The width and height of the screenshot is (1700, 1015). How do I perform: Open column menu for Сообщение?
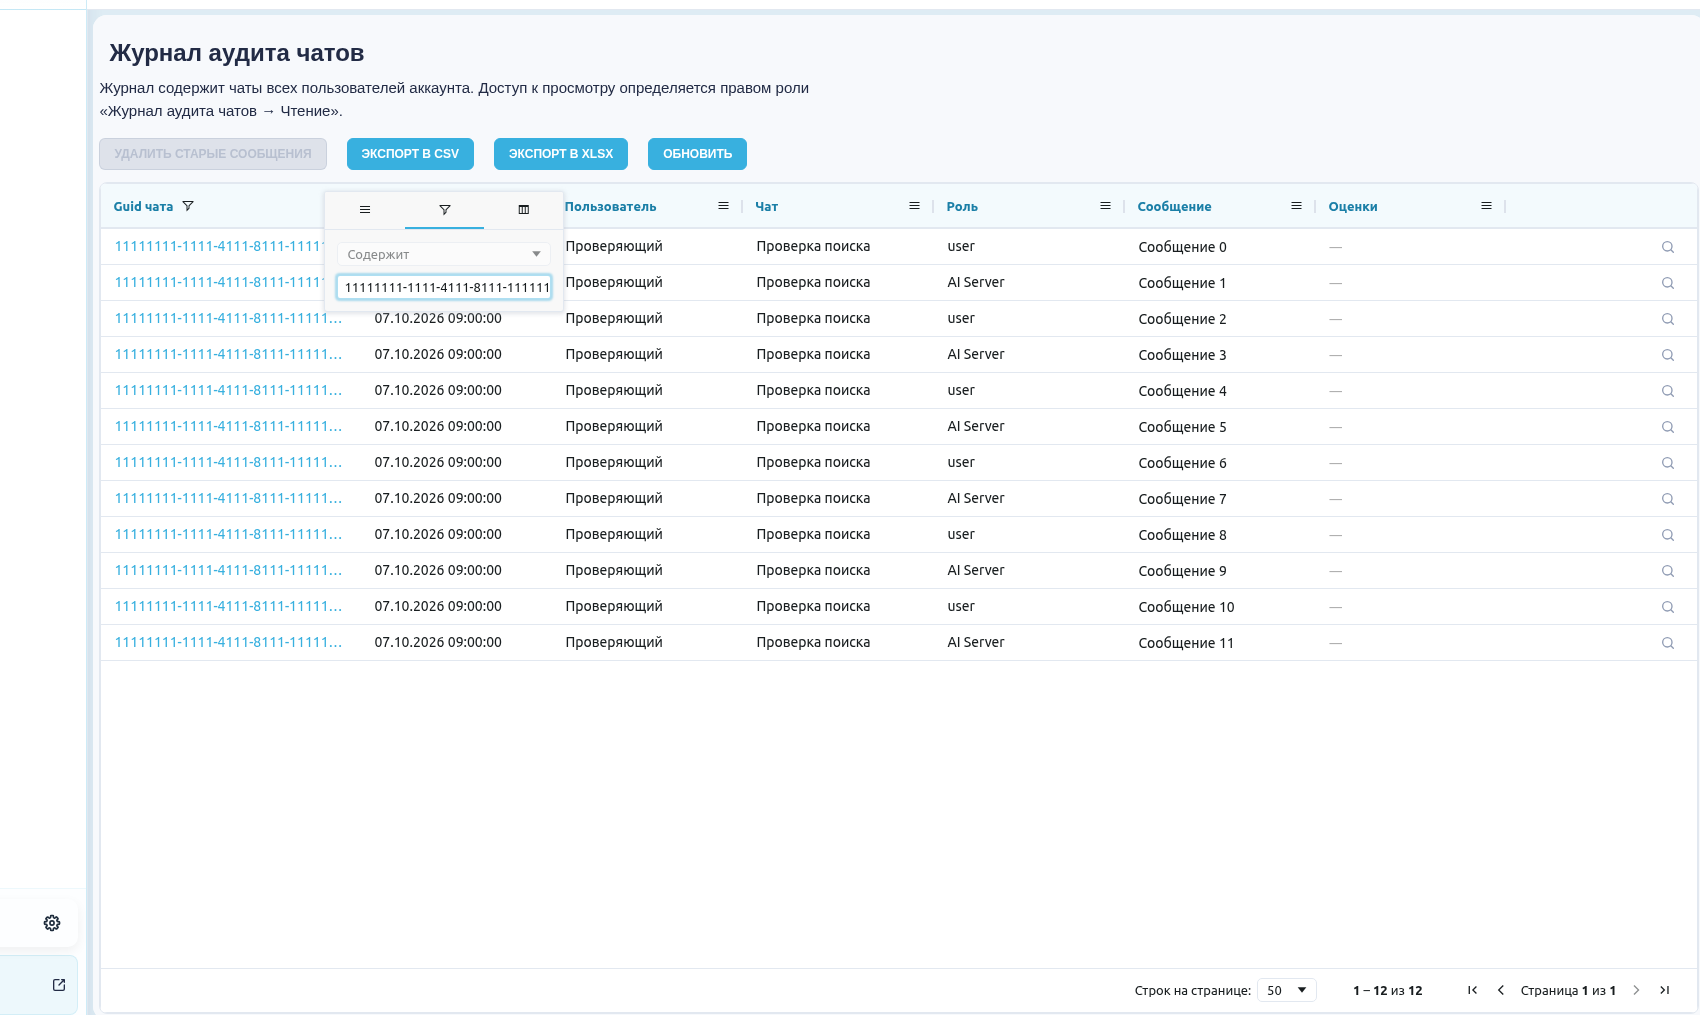[x=1296, y=206]
